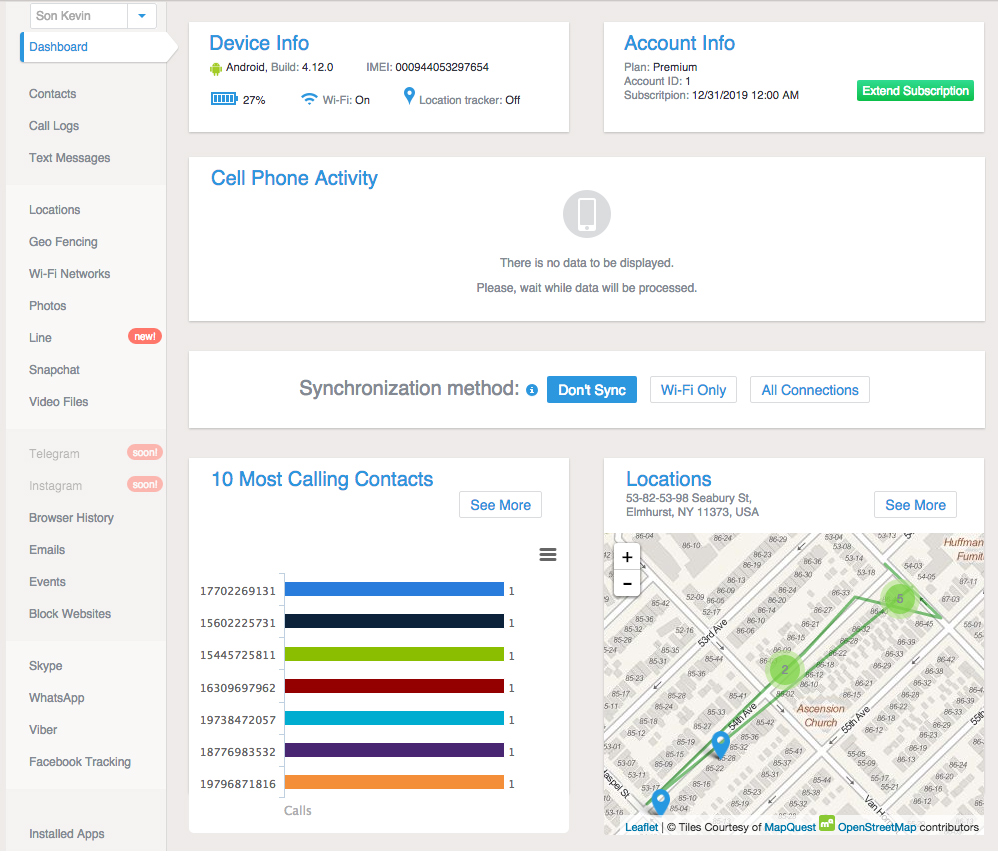Click the location tracker pin icon
Screen dimensions: 998x864
coord(409,97)
